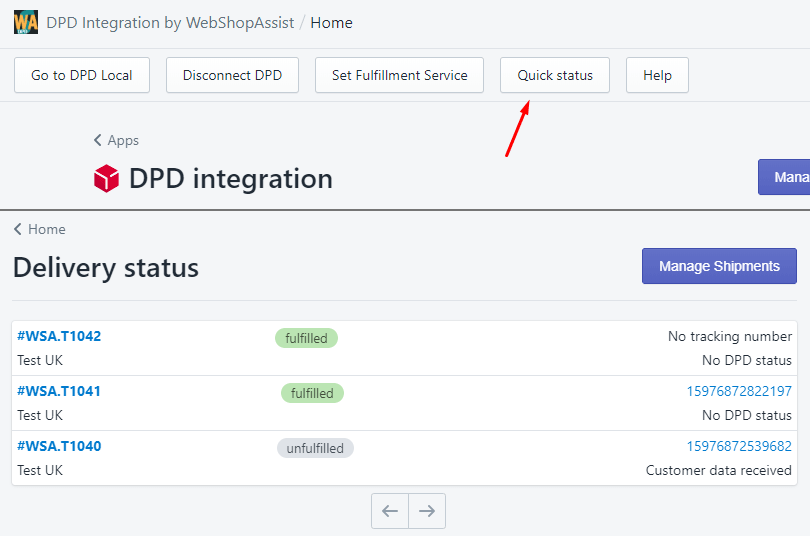
Task: Click the fulfilled badge on order WSA.T1042
Action: pos(306,338)
